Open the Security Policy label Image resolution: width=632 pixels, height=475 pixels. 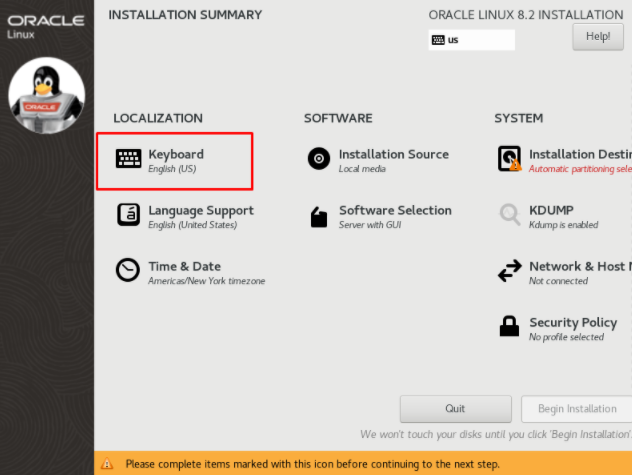573,323
